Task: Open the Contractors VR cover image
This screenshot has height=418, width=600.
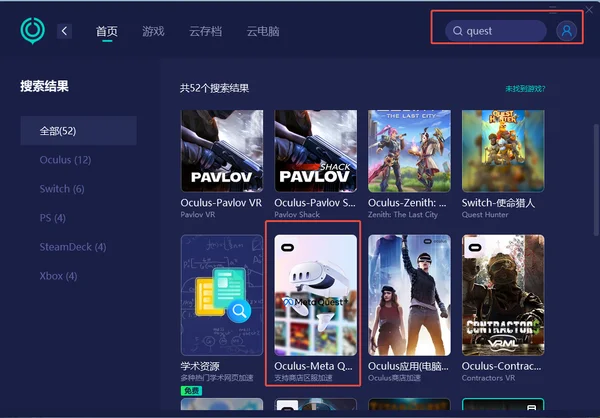Action: pyautogui.click(x=503, y=295)
